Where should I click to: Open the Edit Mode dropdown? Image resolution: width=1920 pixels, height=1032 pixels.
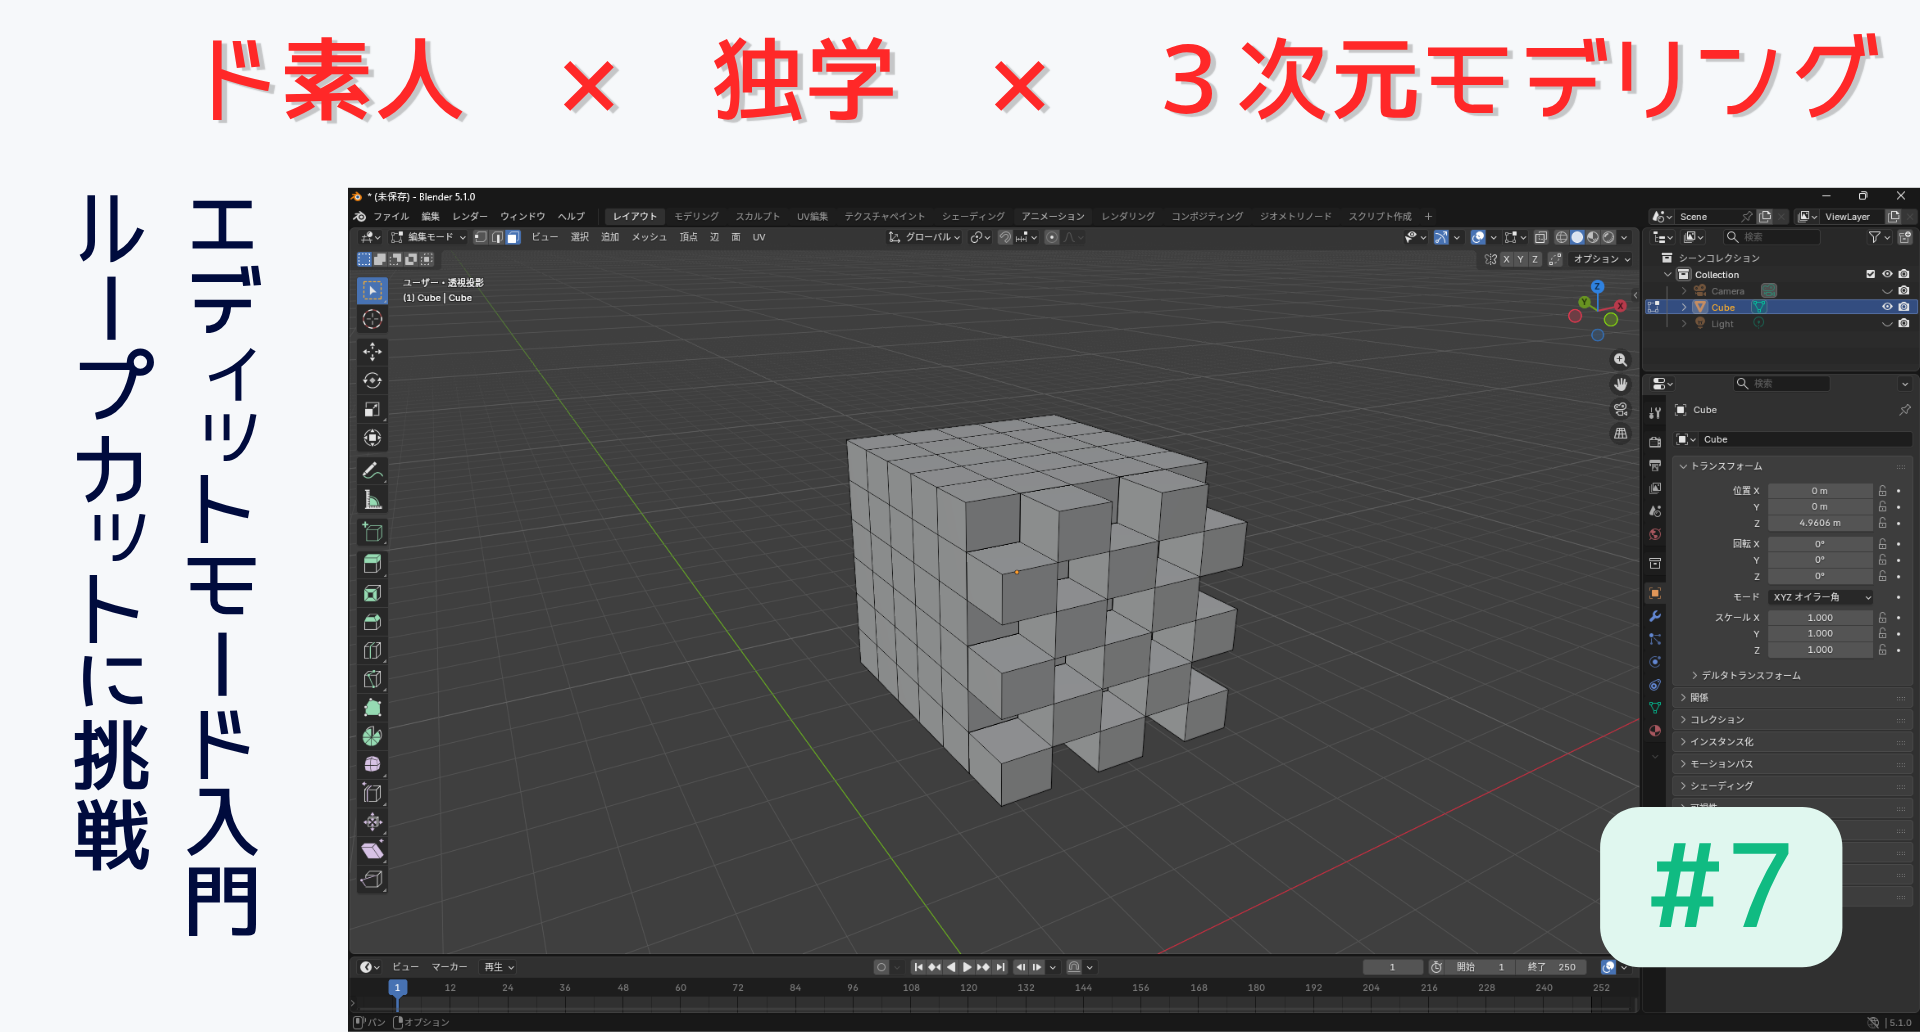point(429,237)
